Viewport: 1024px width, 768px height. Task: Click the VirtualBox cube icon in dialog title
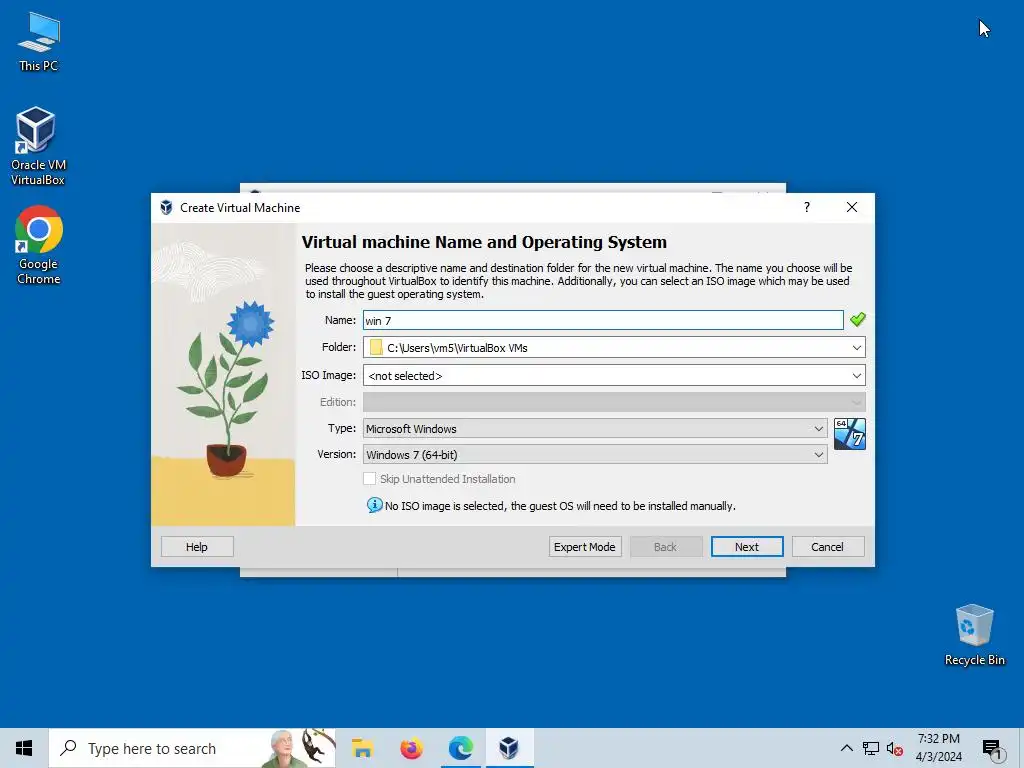pyautogui.click(x=167, y=208)
